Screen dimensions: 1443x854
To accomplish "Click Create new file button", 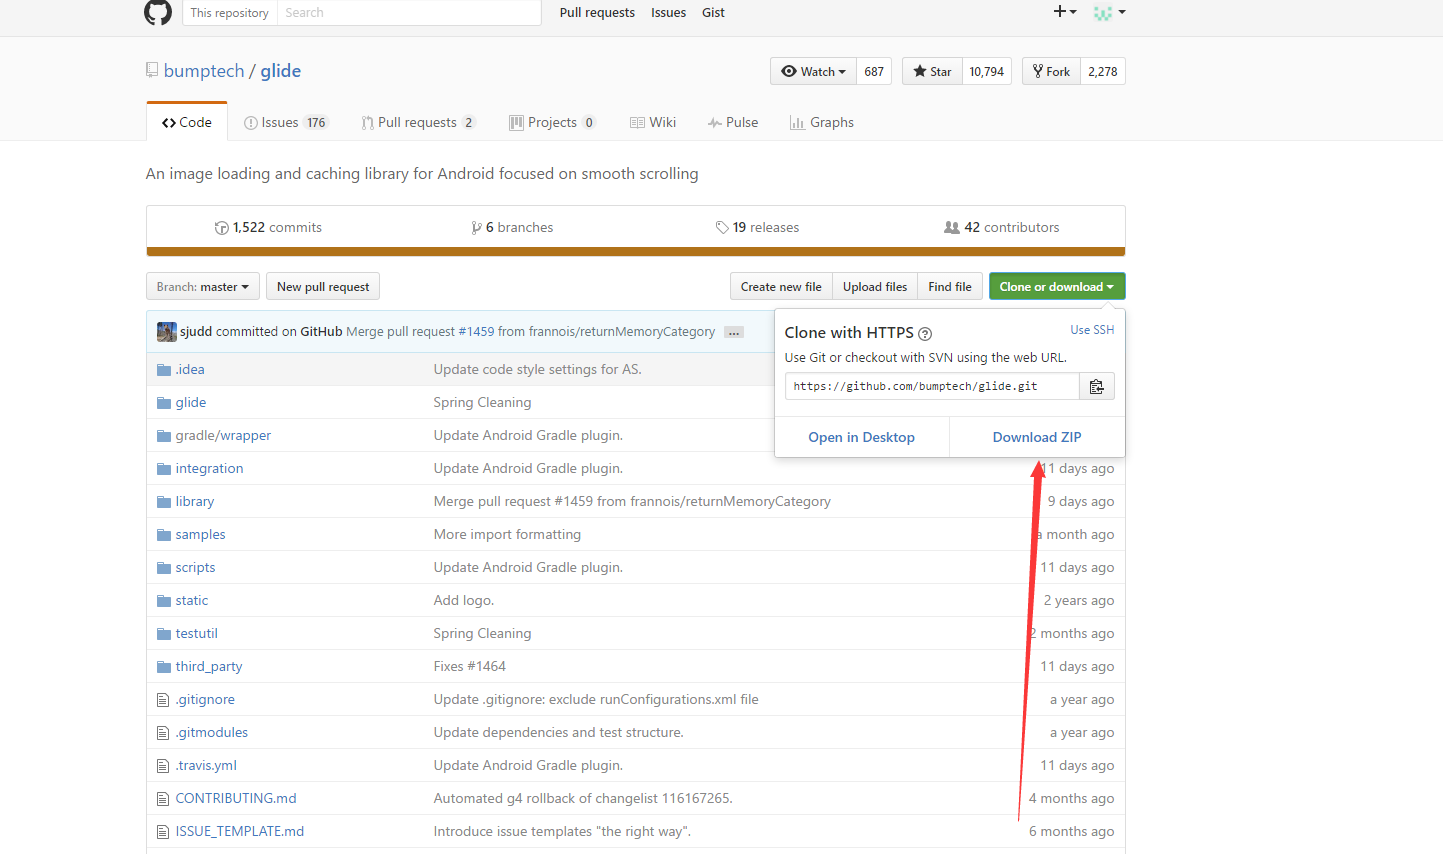I will tap(781, 287).
